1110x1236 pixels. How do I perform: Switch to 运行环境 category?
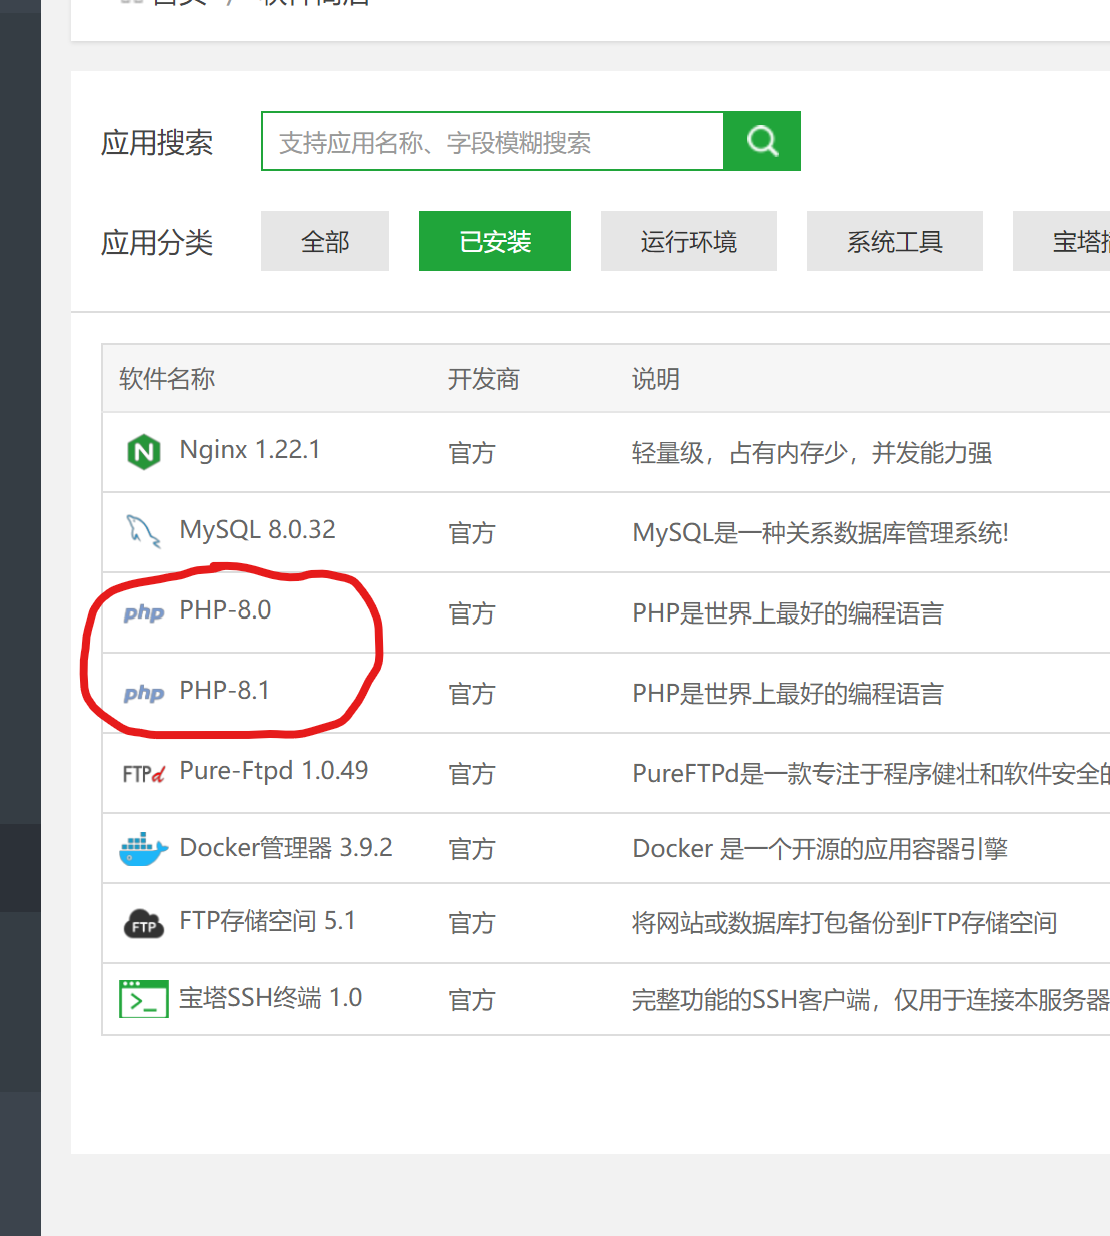point(688,241)
